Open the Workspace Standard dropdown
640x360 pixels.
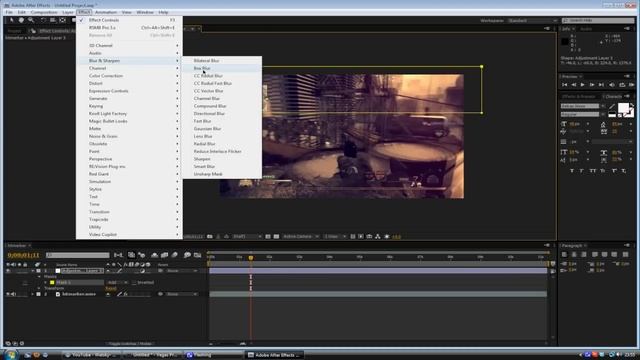click(x=532, y=20)
